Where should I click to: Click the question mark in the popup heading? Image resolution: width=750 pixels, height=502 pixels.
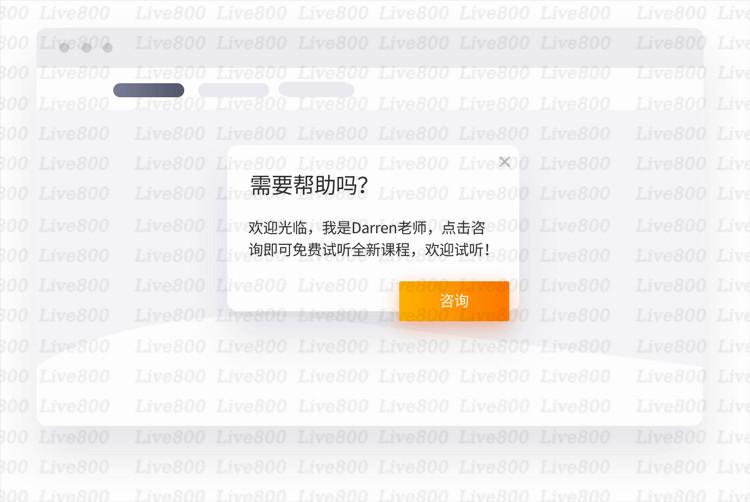click(362, 186)
